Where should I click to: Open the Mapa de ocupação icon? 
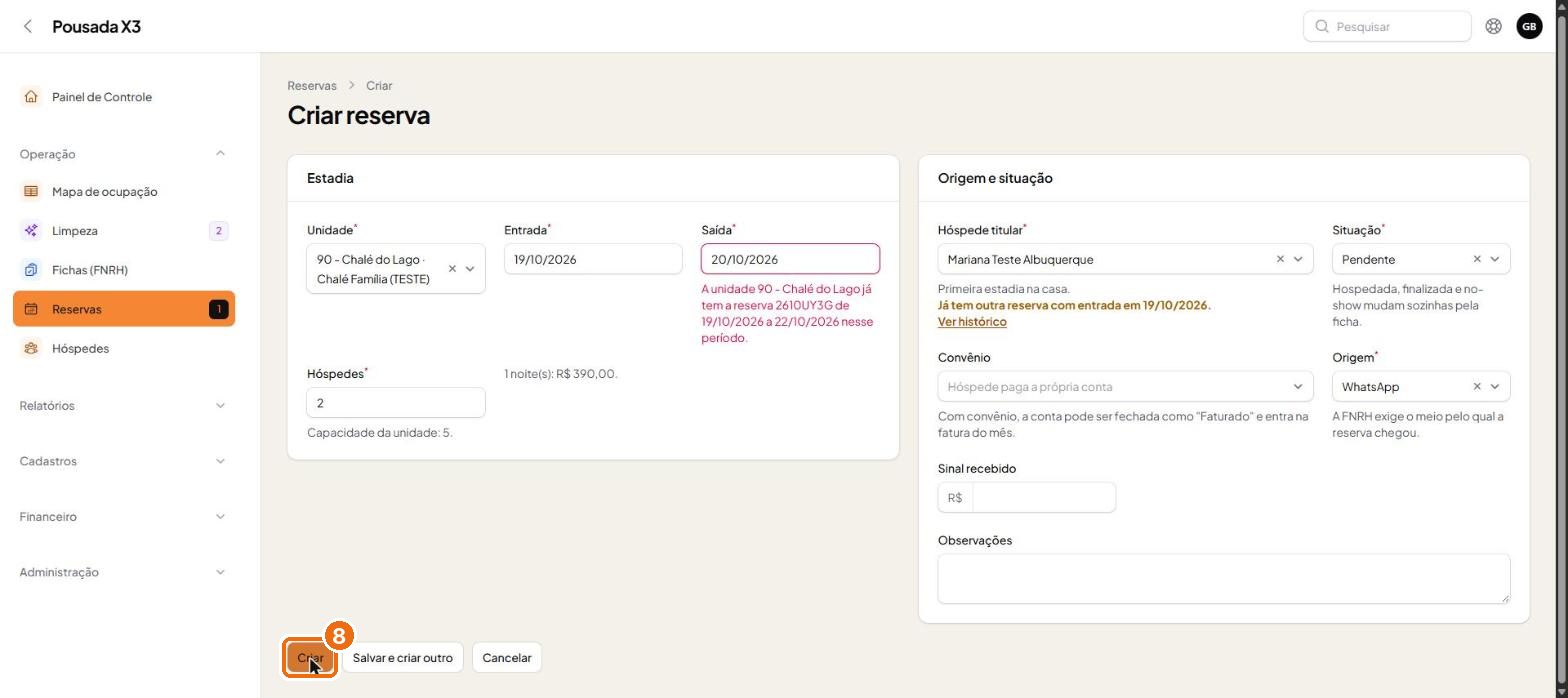click(31, 191)
